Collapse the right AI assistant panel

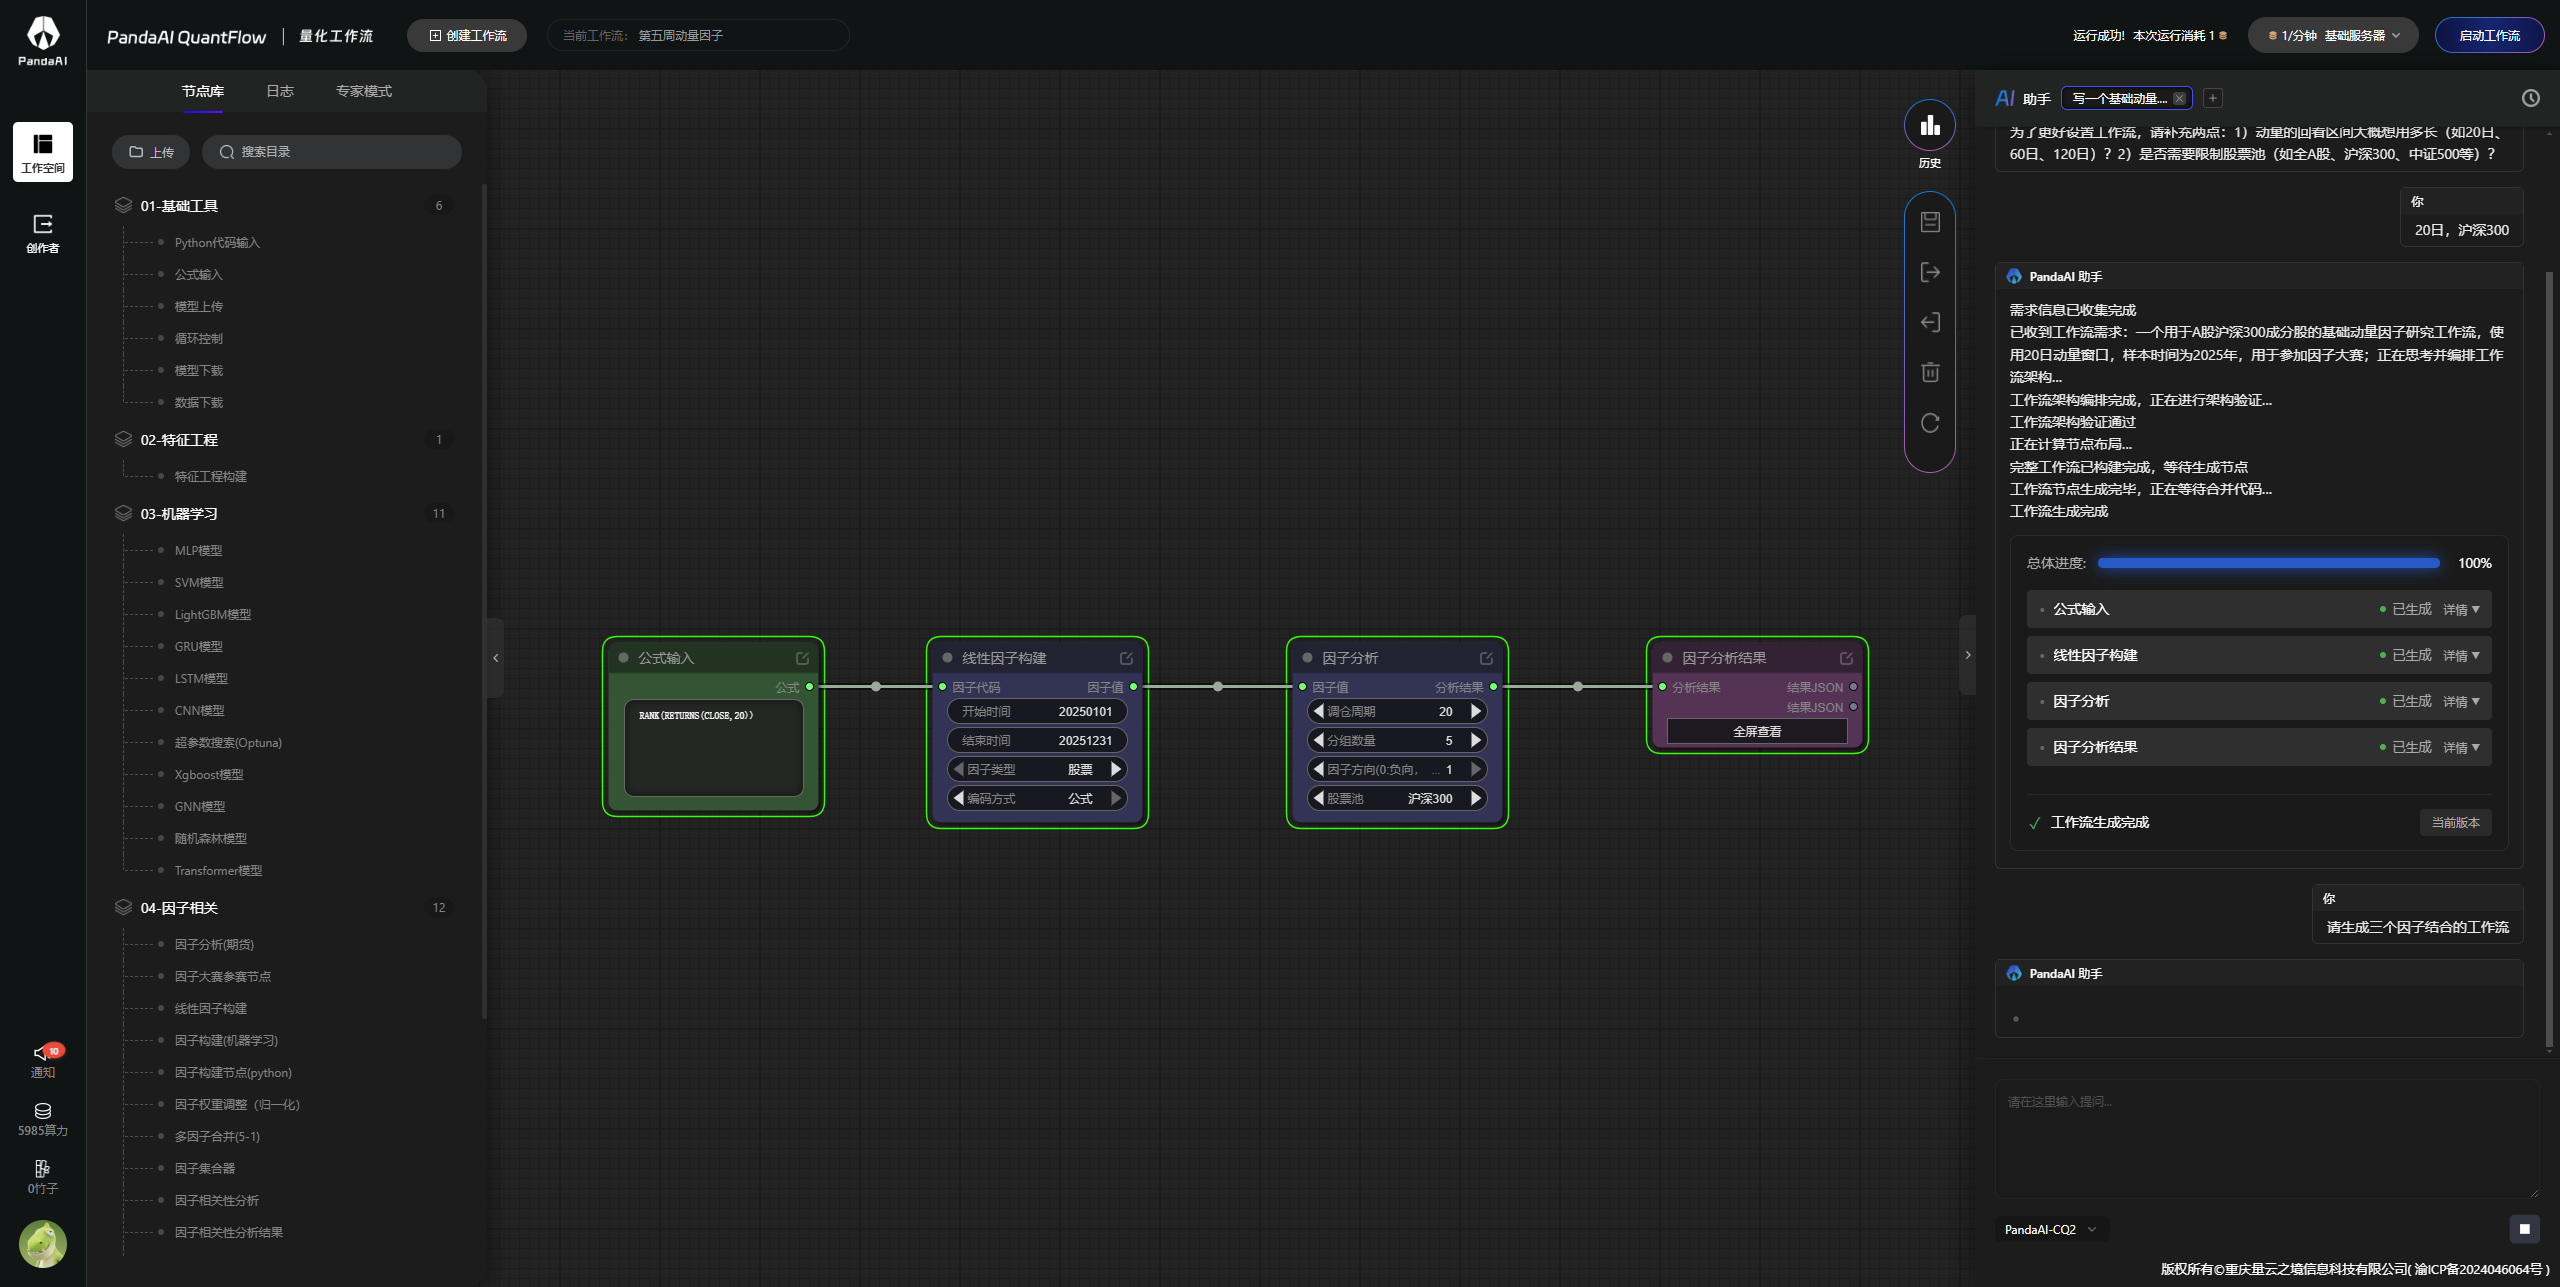[x=1967, y=655]
